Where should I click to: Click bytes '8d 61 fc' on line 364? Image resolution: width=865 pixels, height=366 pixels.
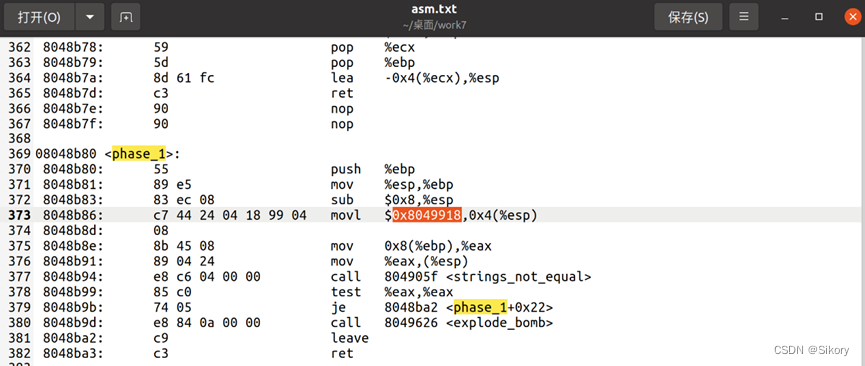[x=184, y=78]
